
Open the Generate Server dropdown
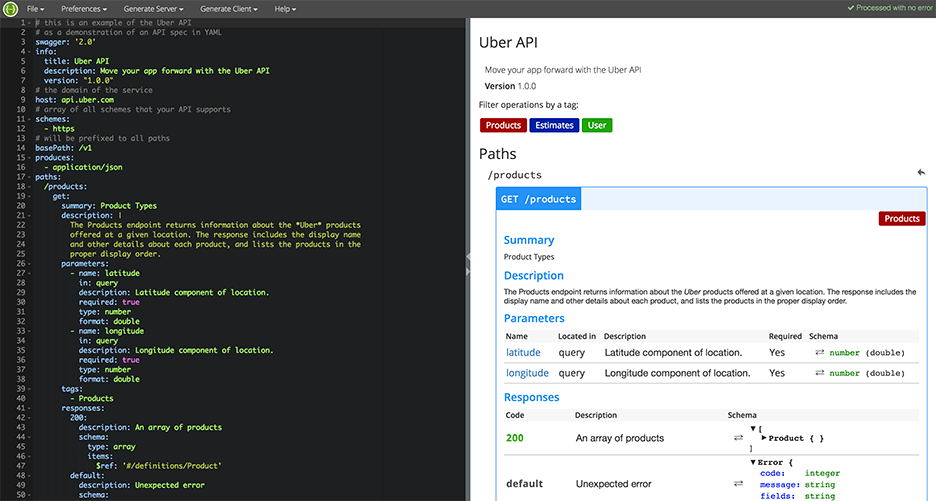coord(155,8)
